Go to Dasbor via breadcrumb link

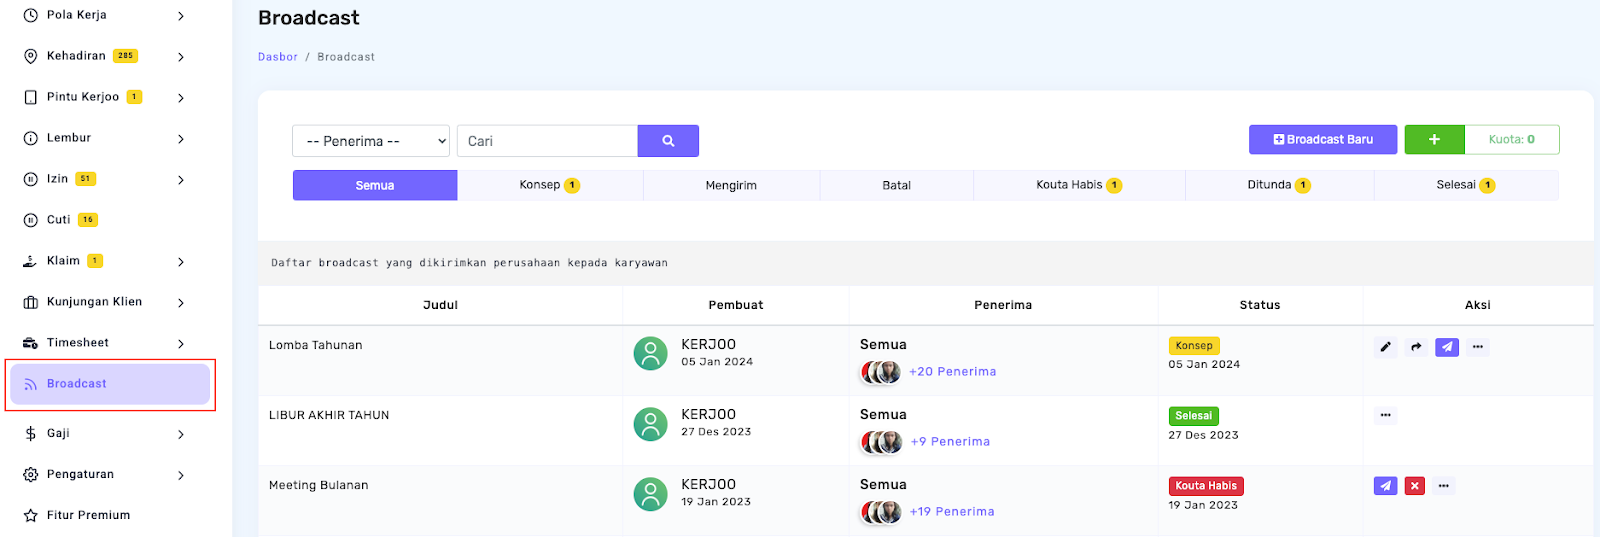[277, 57]
